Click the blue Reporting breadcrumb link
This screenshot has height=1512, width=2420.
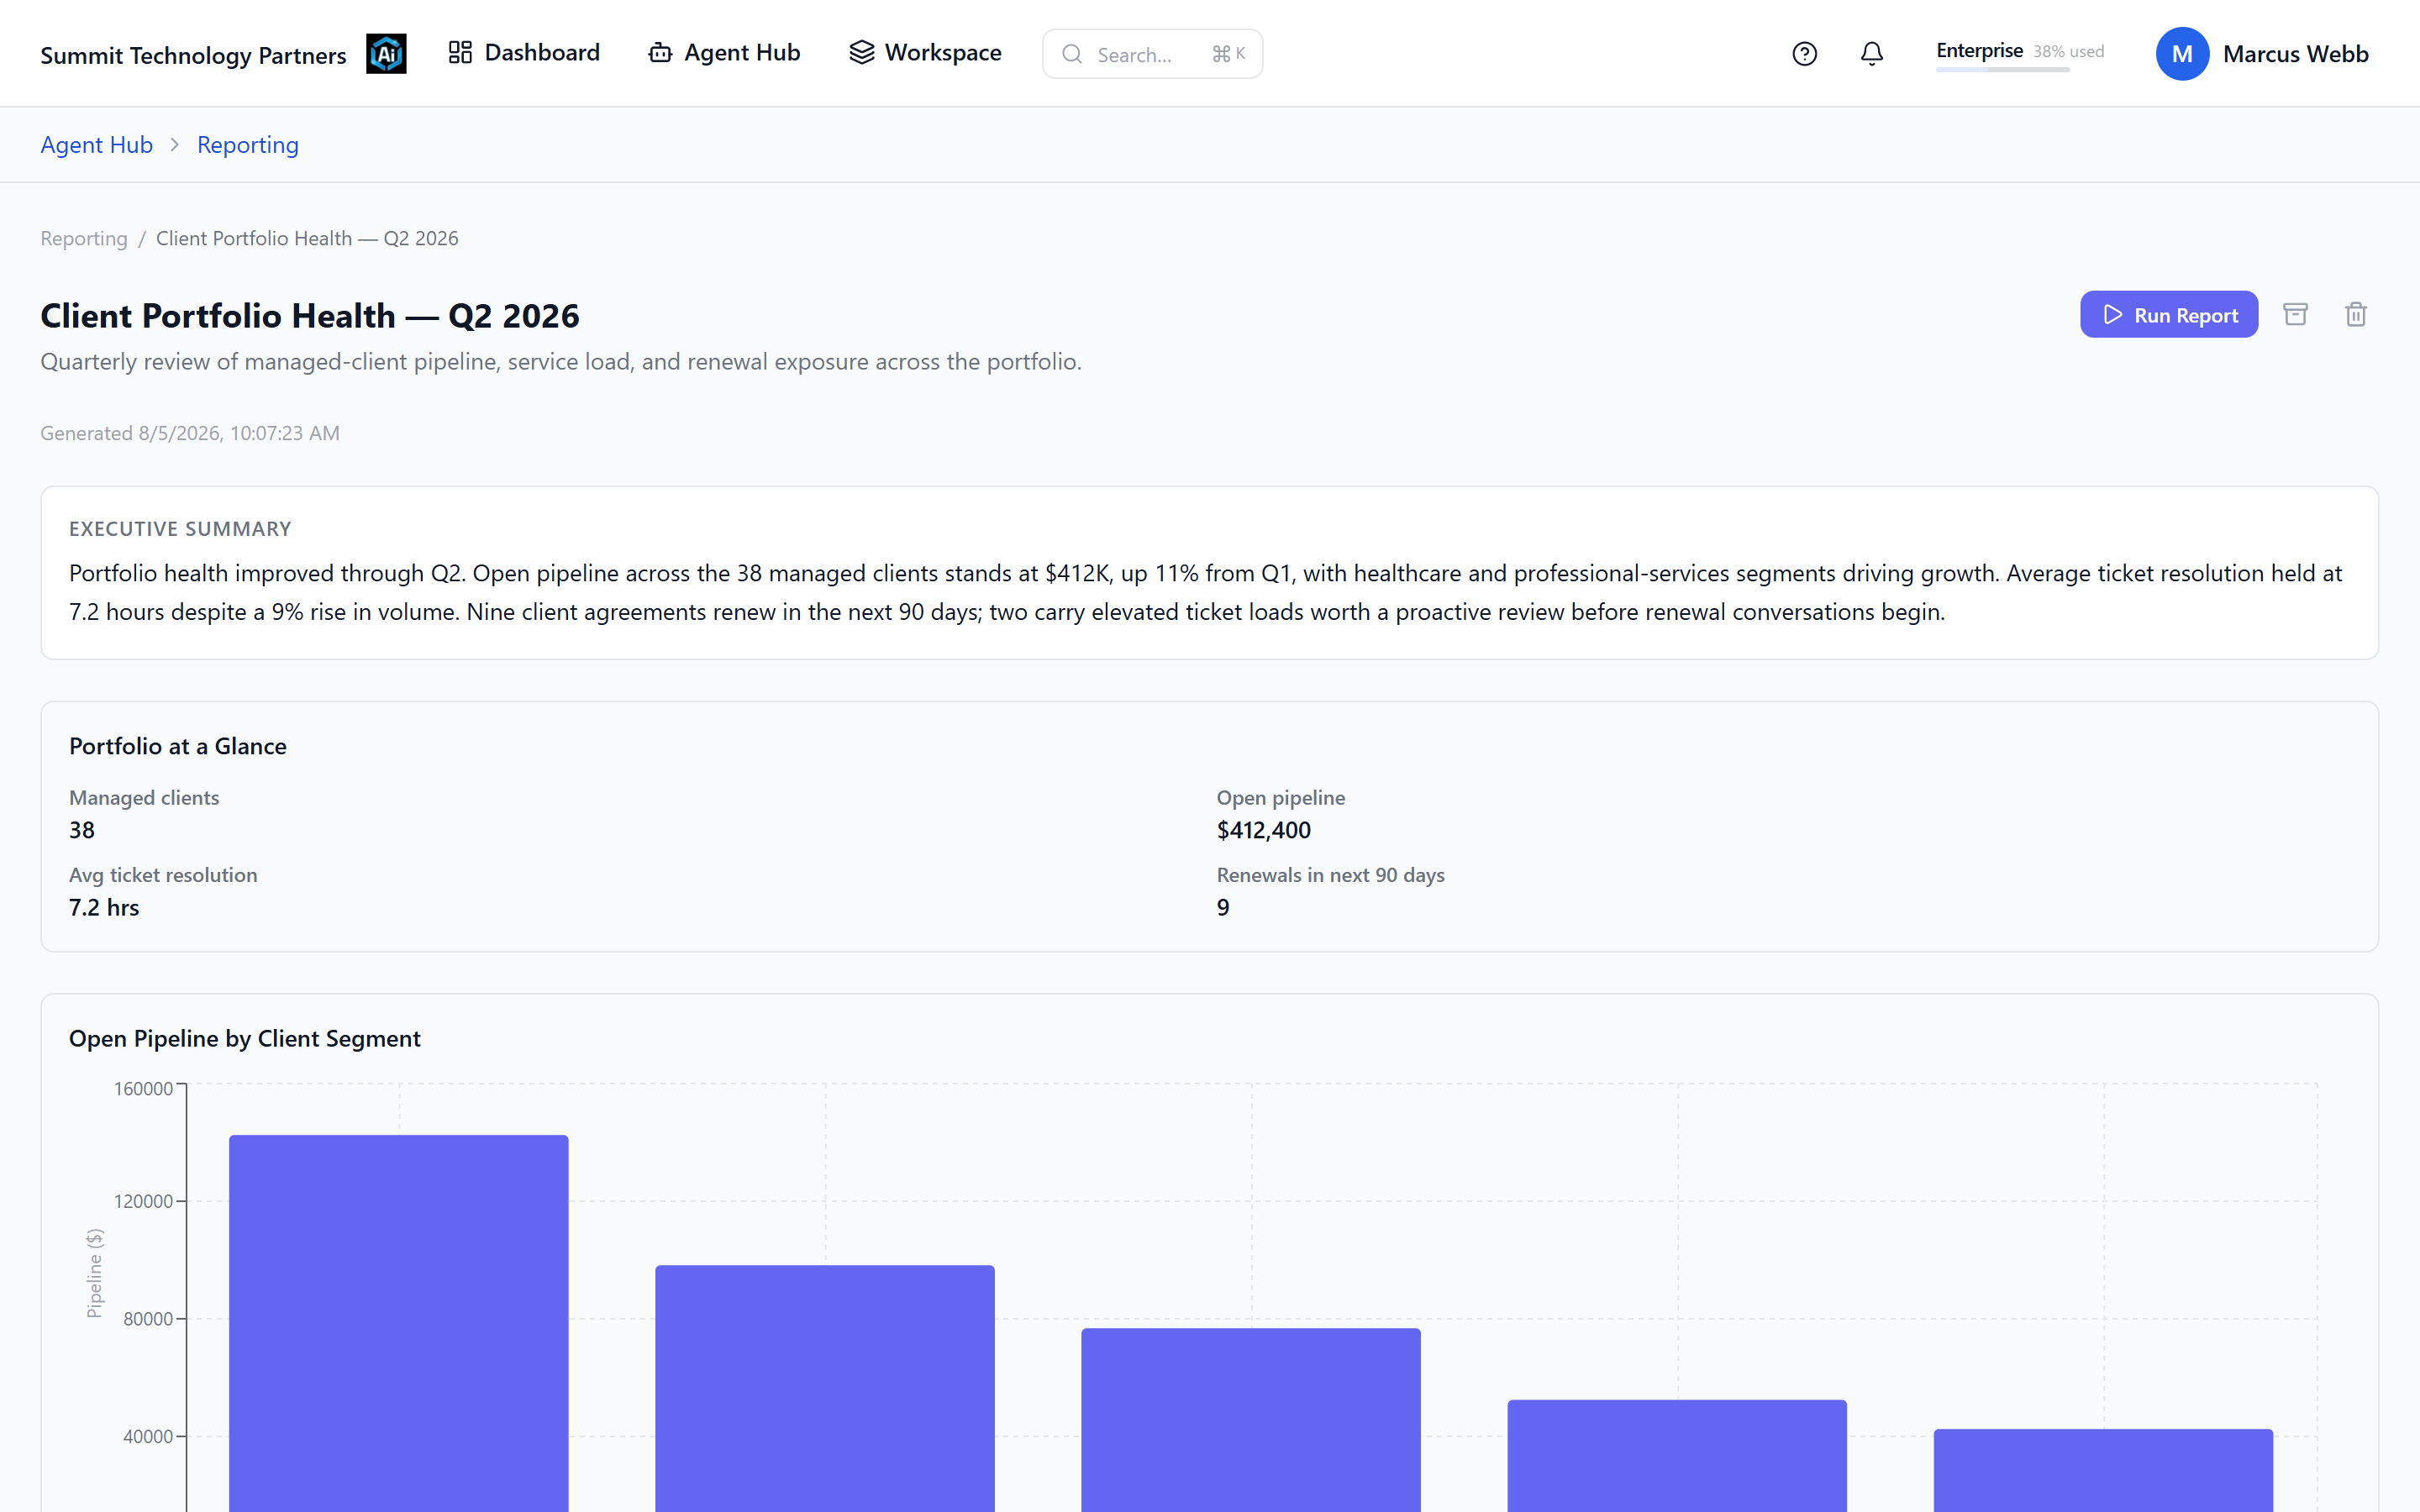[x=248, y=145]
